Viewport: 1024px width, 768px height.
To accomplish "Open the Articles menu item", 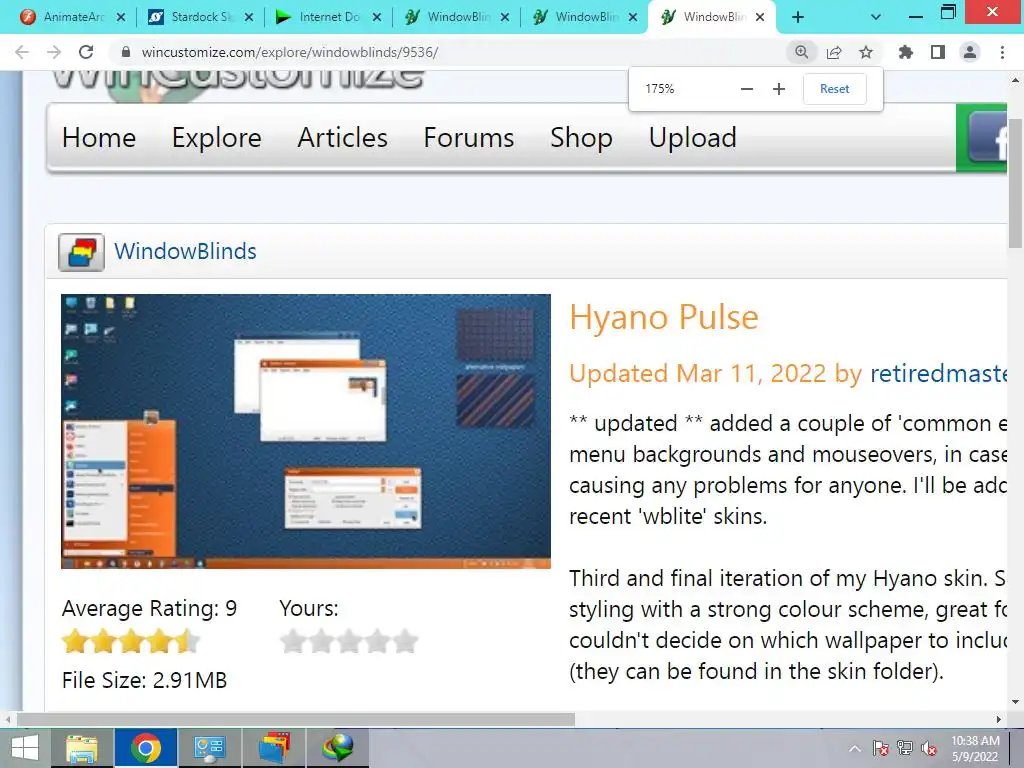I will tap(342, 138).
